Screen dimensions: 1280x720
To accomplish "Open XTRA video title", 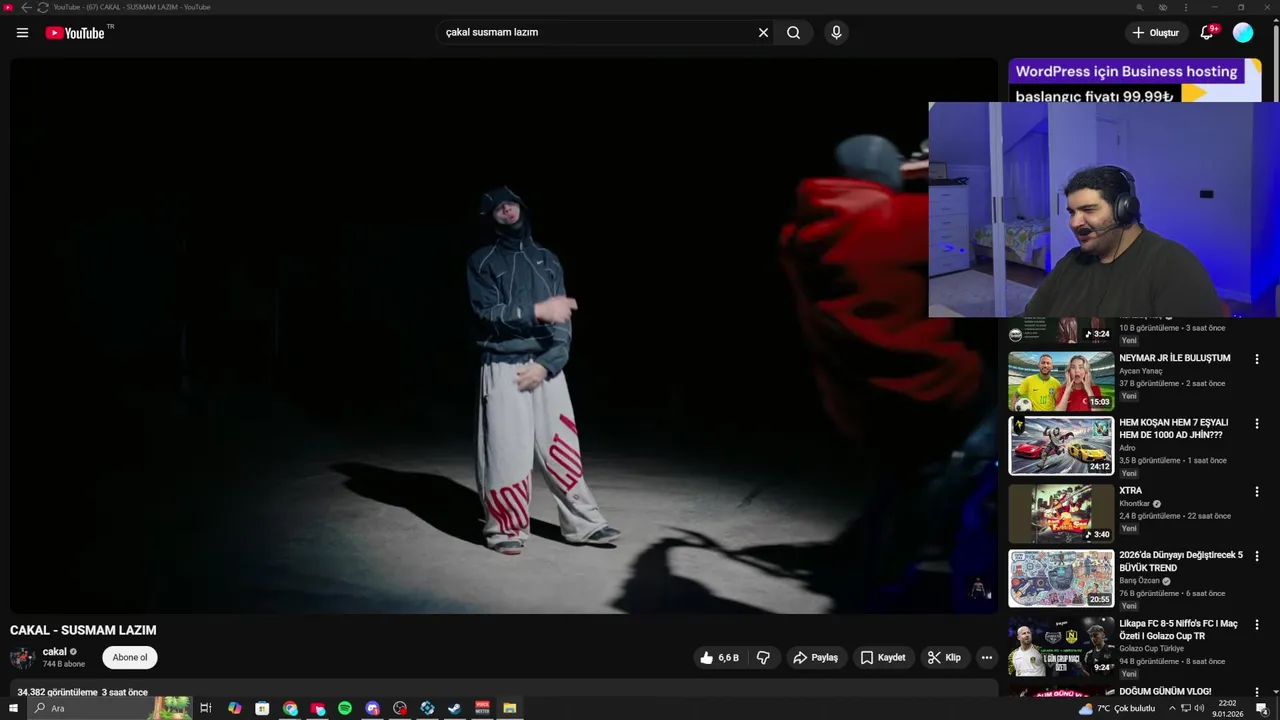I will [1131, 491].
